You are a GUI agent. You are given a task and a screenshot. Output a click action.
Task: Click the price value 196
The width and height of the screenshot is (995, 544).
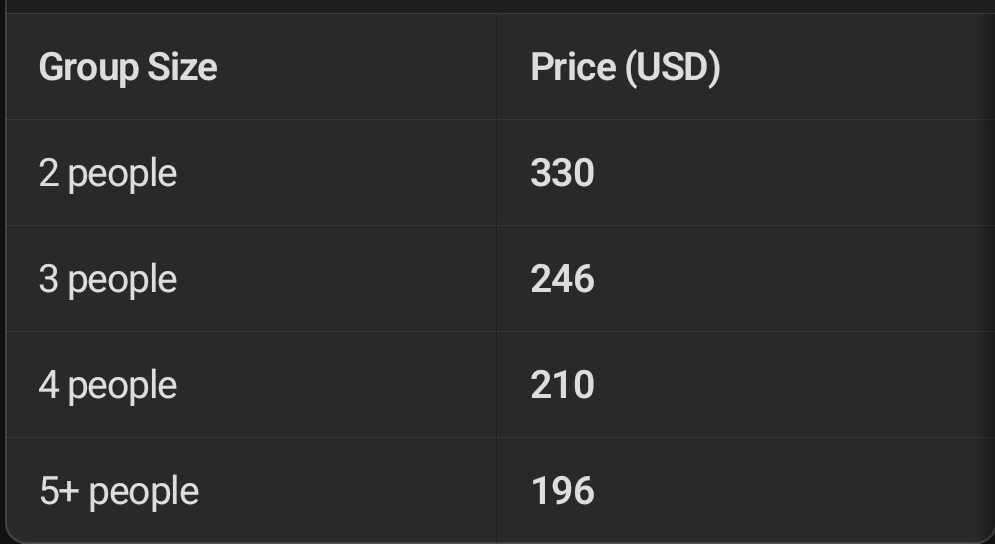pyautogui.click(x=562, y=491)
